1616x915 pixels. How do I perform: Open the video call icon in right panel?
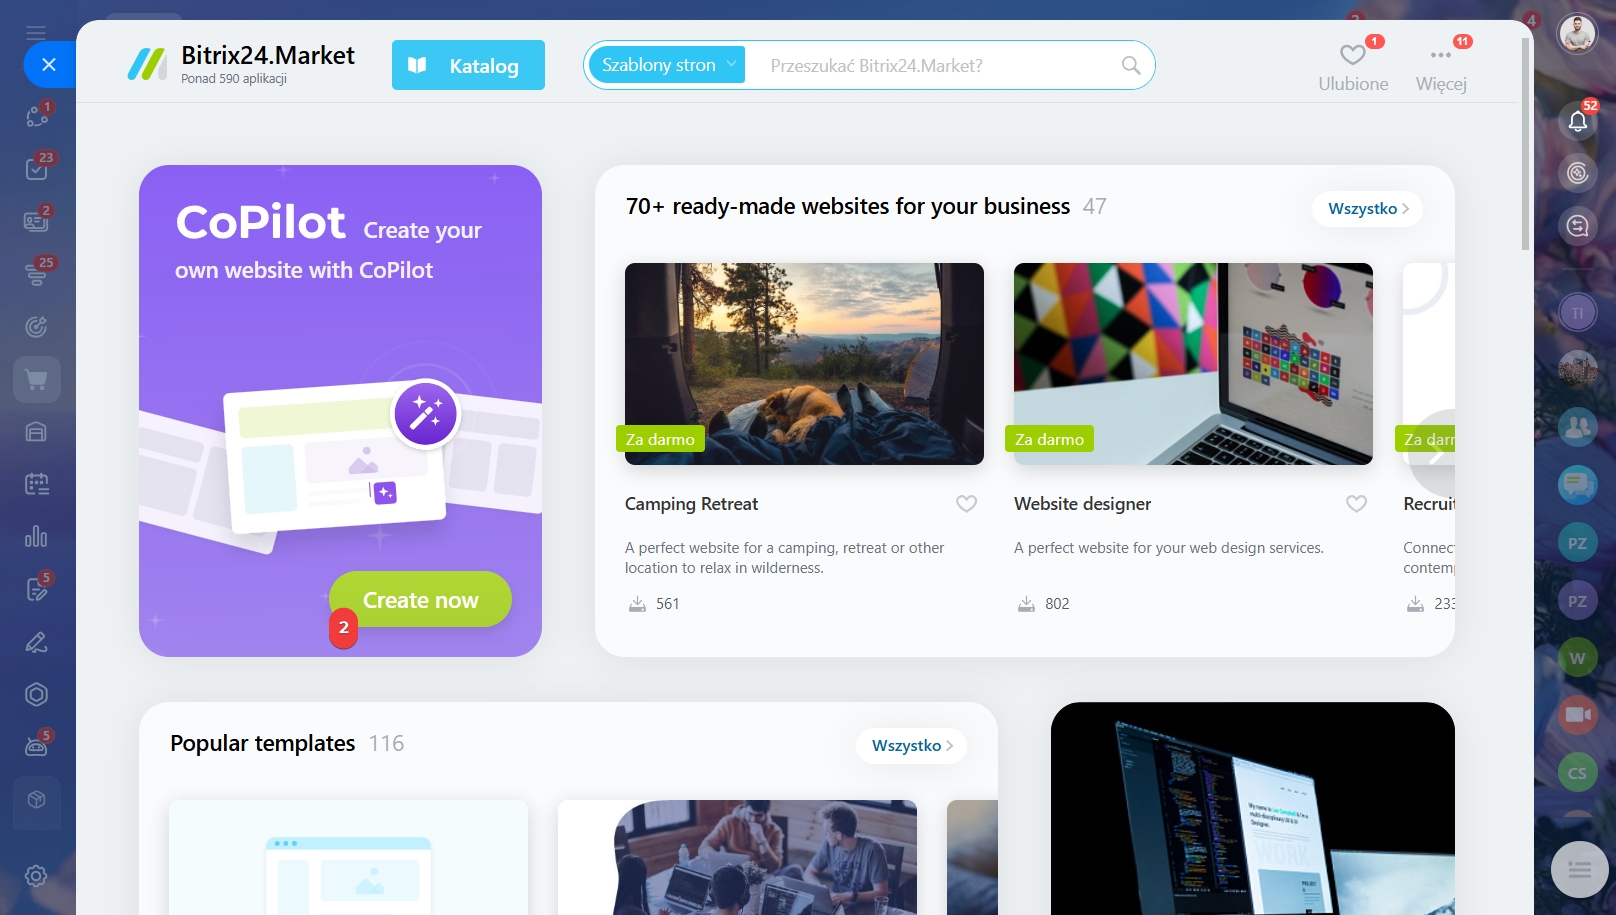click(x=1578, y=714)
